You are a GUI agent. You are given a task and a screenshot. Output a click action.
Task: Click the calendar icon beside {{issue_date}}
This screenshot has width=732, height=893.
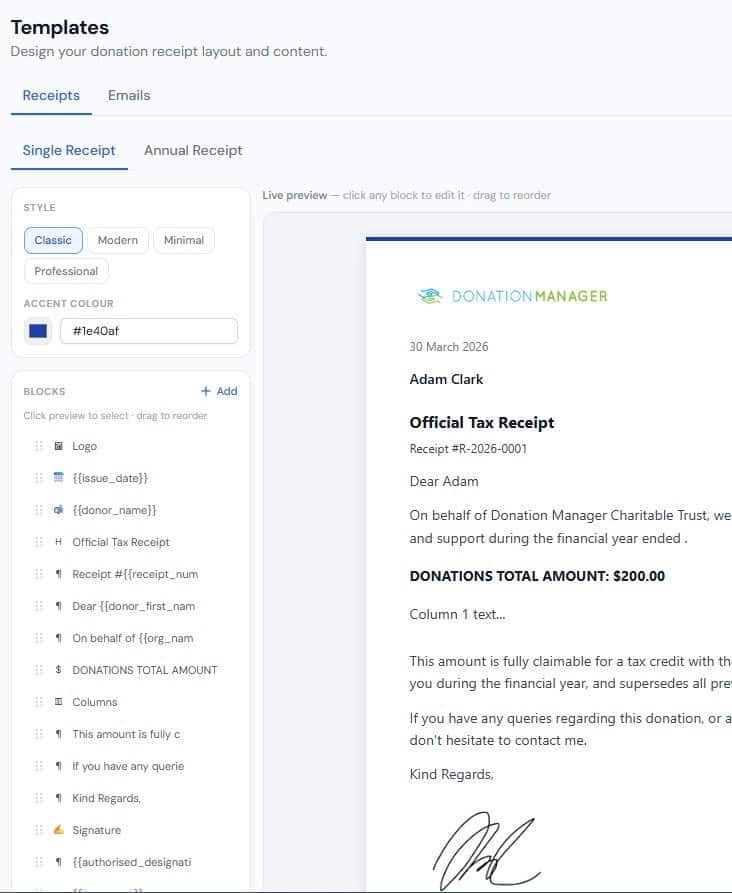59,478
